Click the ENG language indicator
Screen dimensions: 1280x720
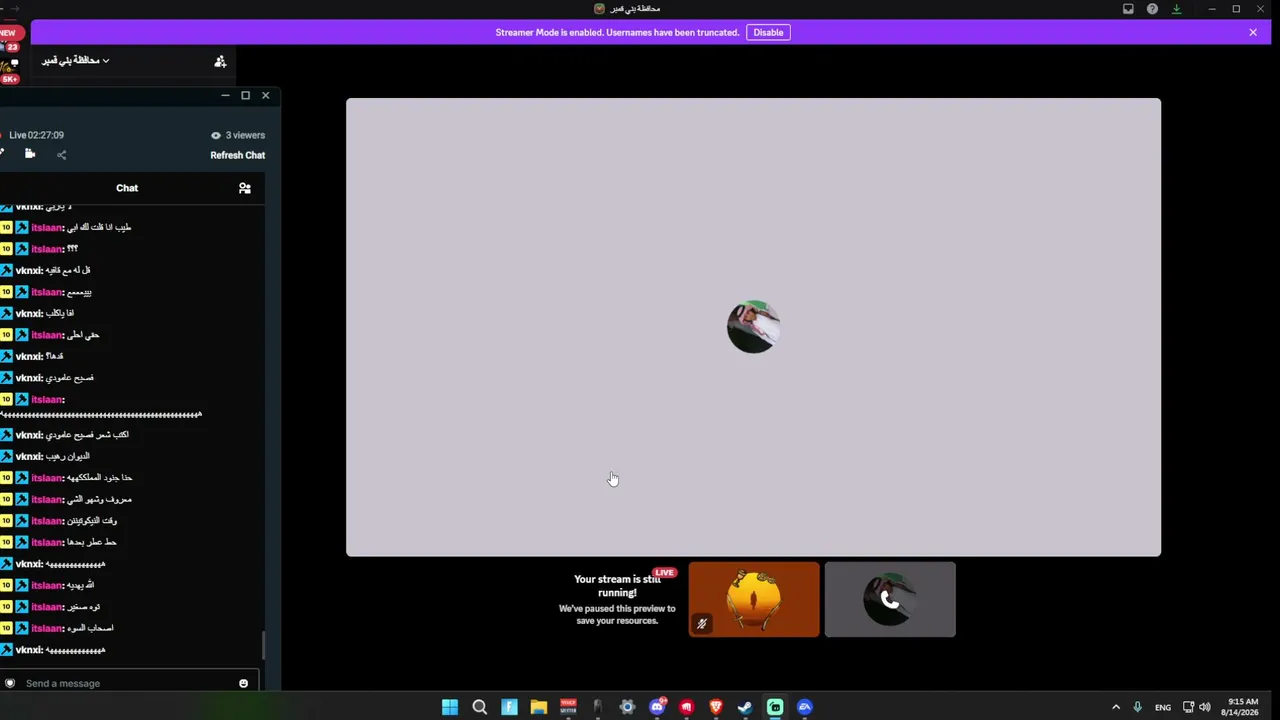1163,707
